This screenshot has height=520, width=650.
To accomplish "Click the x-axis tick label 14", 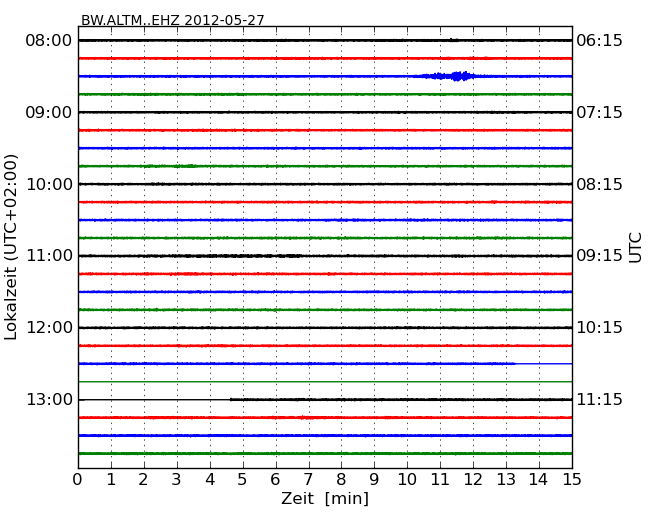I will [x=539, y=479].
